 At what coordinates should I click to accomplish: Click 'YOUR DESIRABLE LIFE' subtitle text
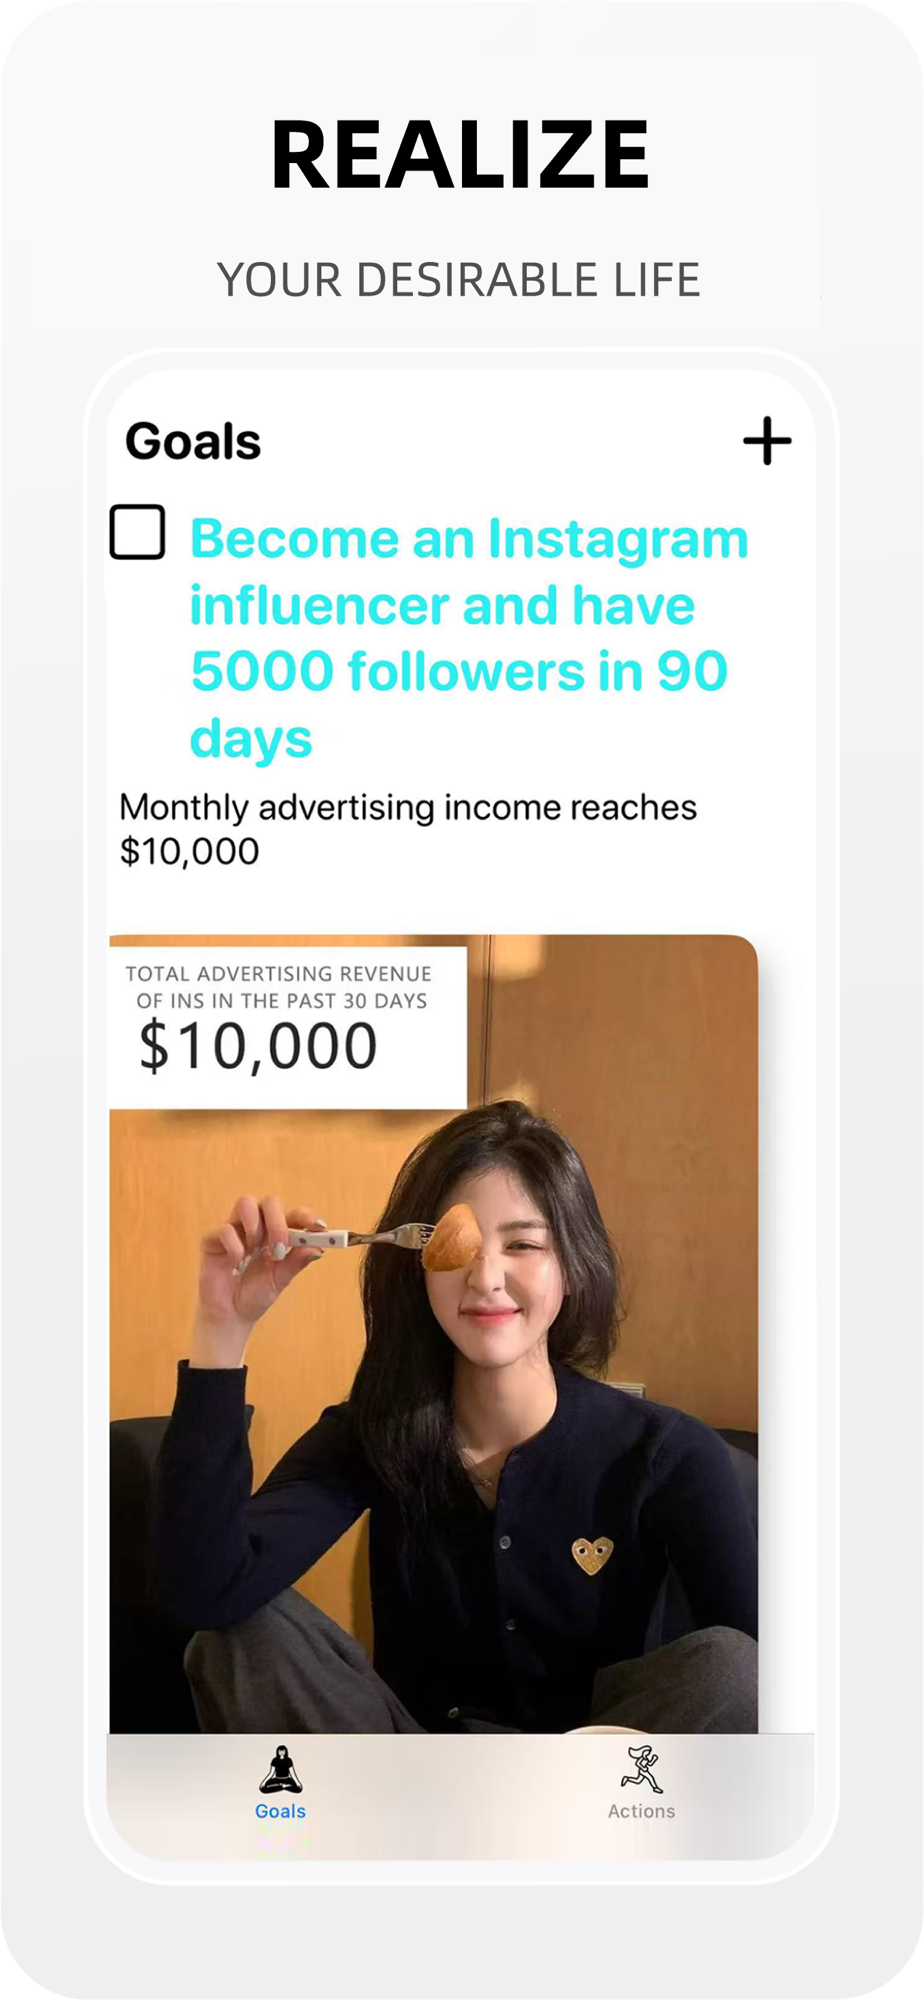click(x=459, y=280)
